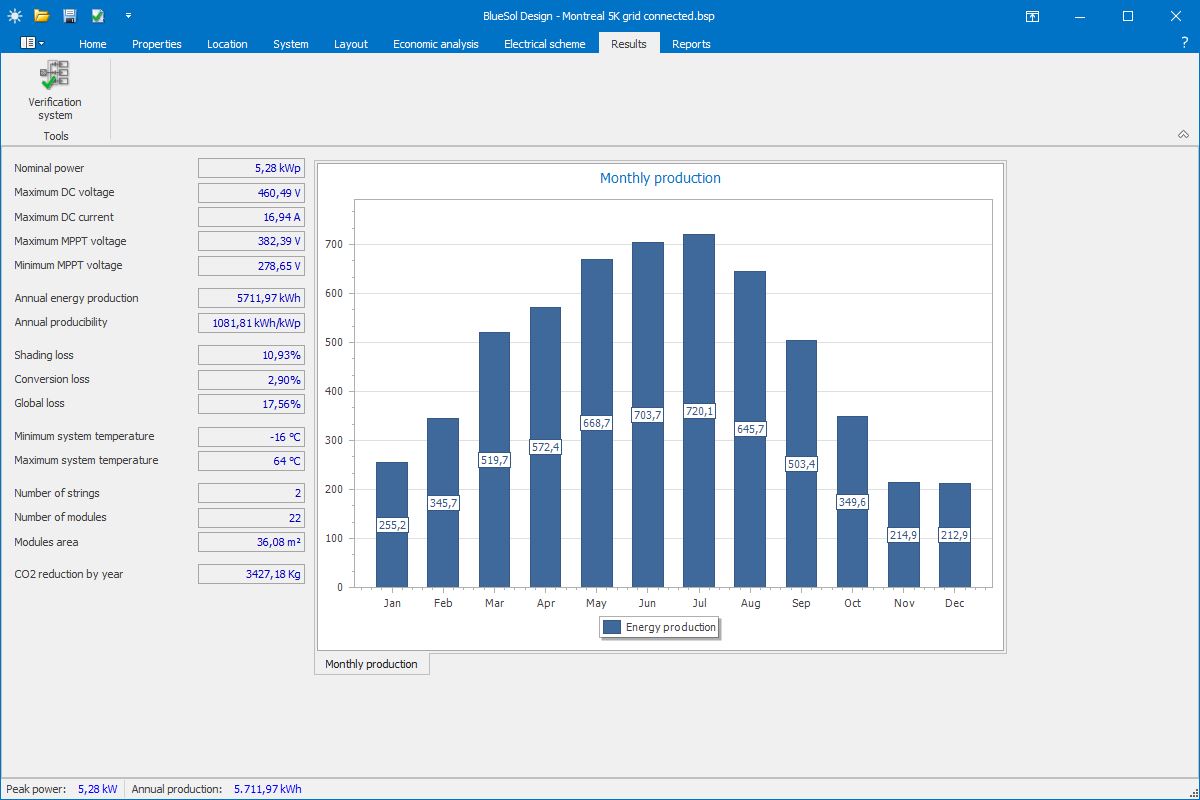The width and height of the screenshot is (1200, 800).
Task: Click the Jul axis label
Action: tap(699, 603)
